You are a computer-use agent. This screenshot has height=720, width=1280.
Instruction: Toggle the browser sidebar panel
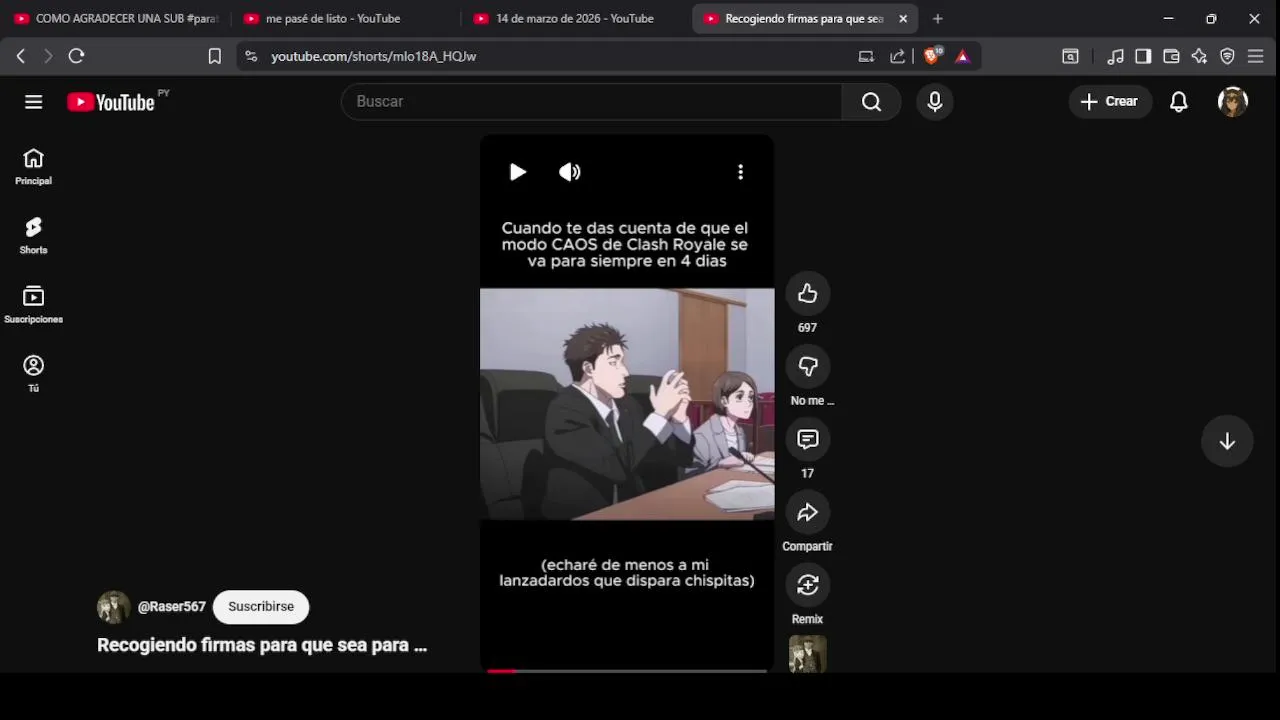(1143, 57)
